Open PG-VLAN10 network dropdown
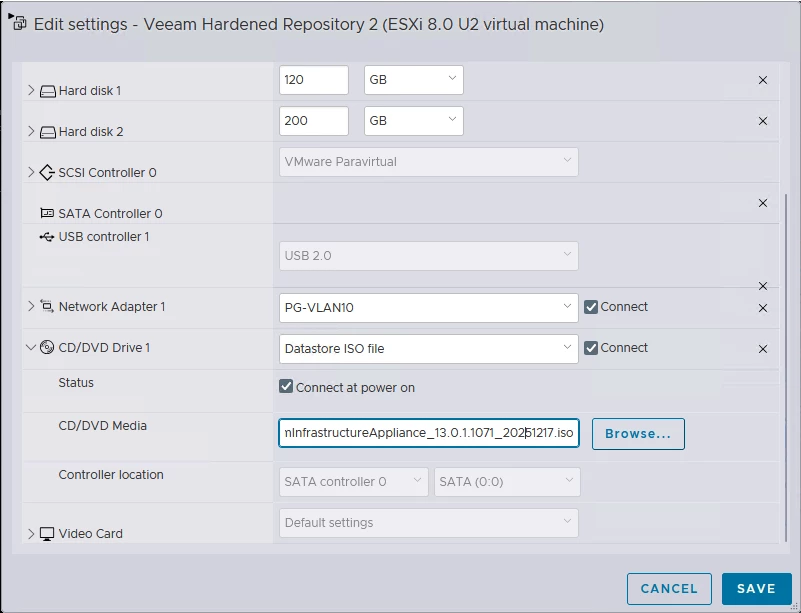801x613 pixels. (429, 308)
